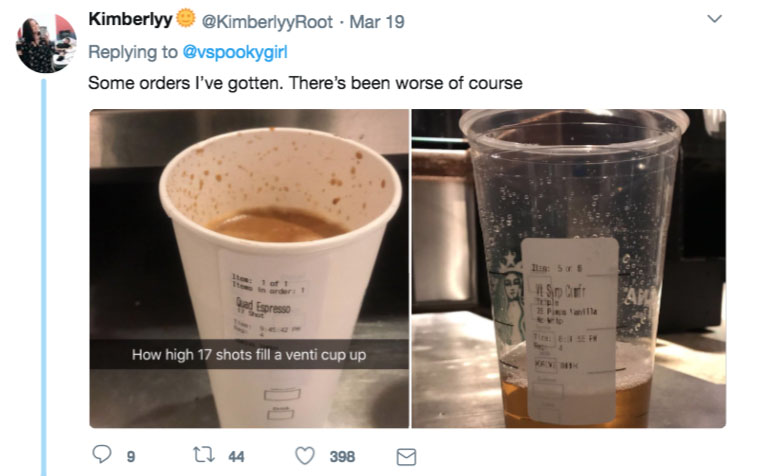Click the retweet count of 44

[236, 457]
